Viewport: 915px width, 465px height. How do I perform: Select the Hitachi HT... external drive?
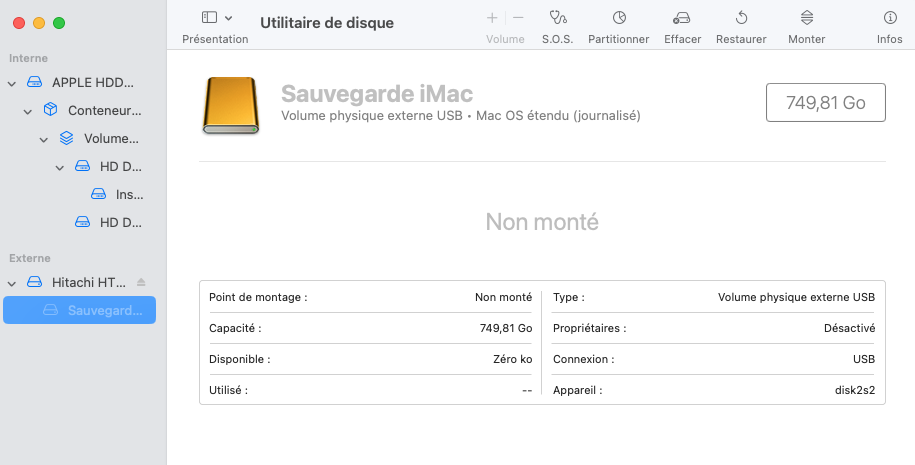[89, 283]
